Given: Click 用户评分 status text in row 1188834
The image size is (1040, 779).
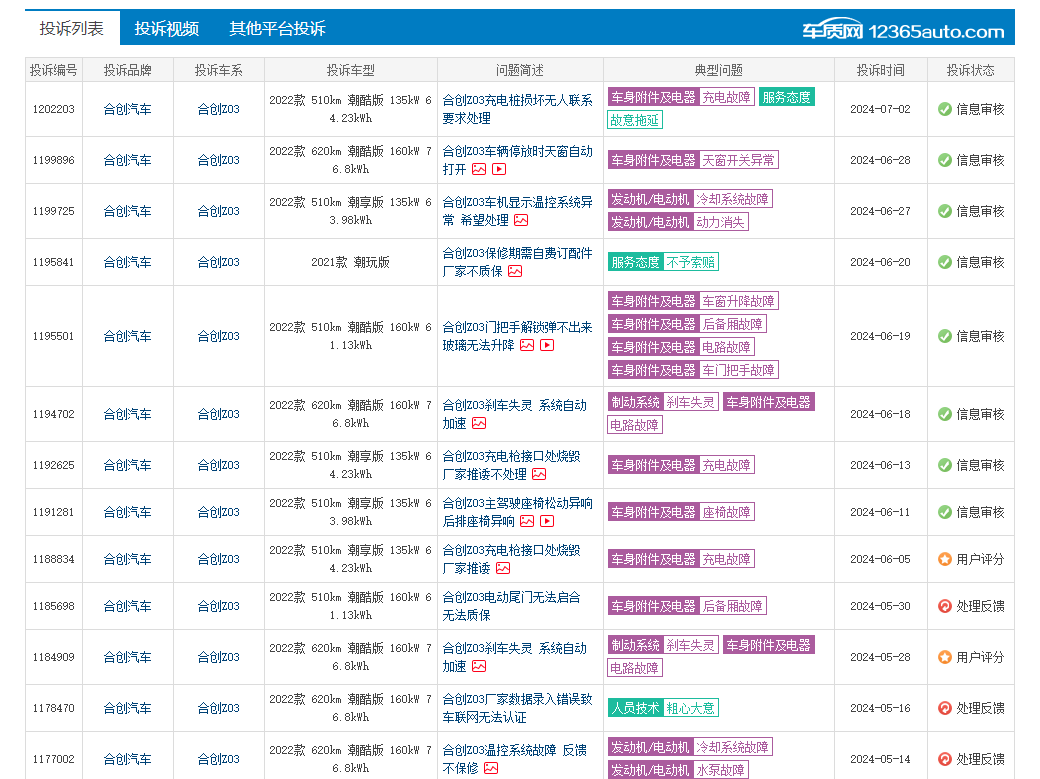Looking at the screenshot, I should pyautogui.click(x=980, y=559).
